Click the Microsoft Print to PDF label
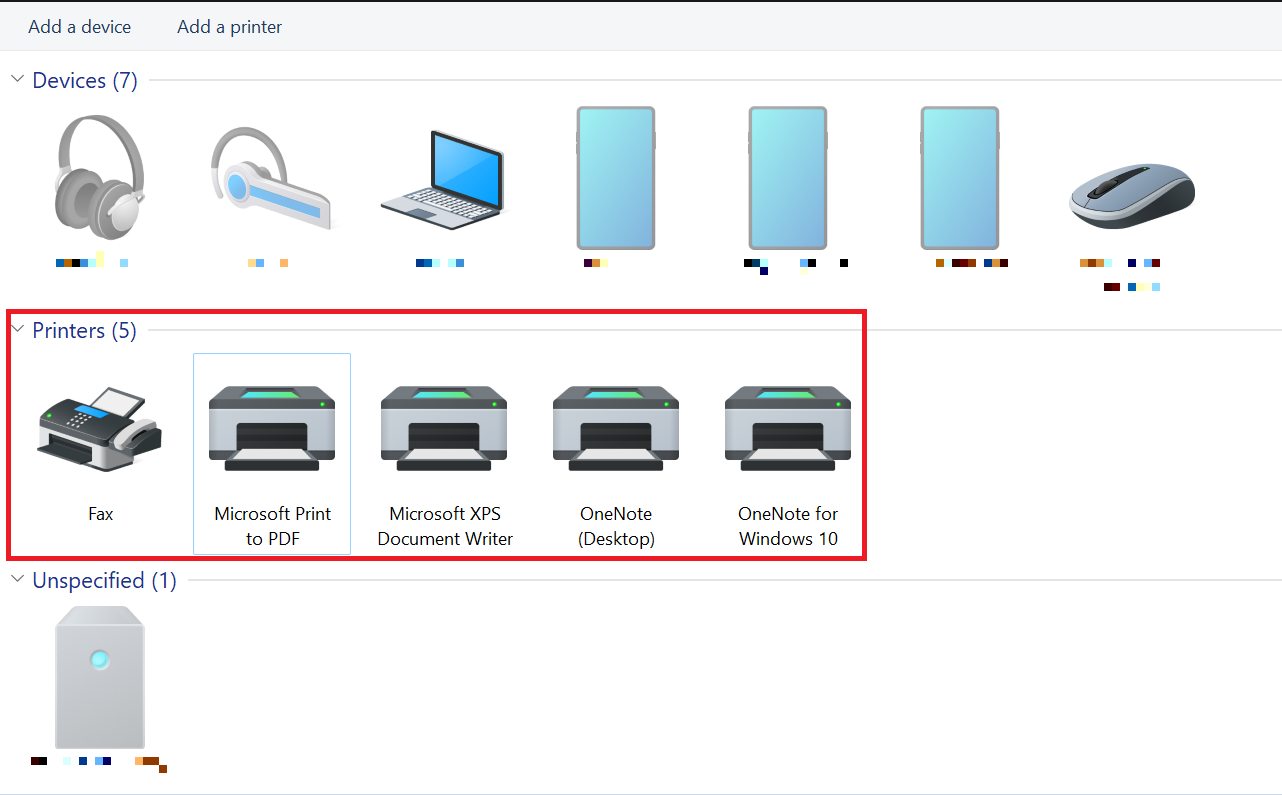Image resolution: width=1282 pixels, height=795 pixels. (272, 526)
